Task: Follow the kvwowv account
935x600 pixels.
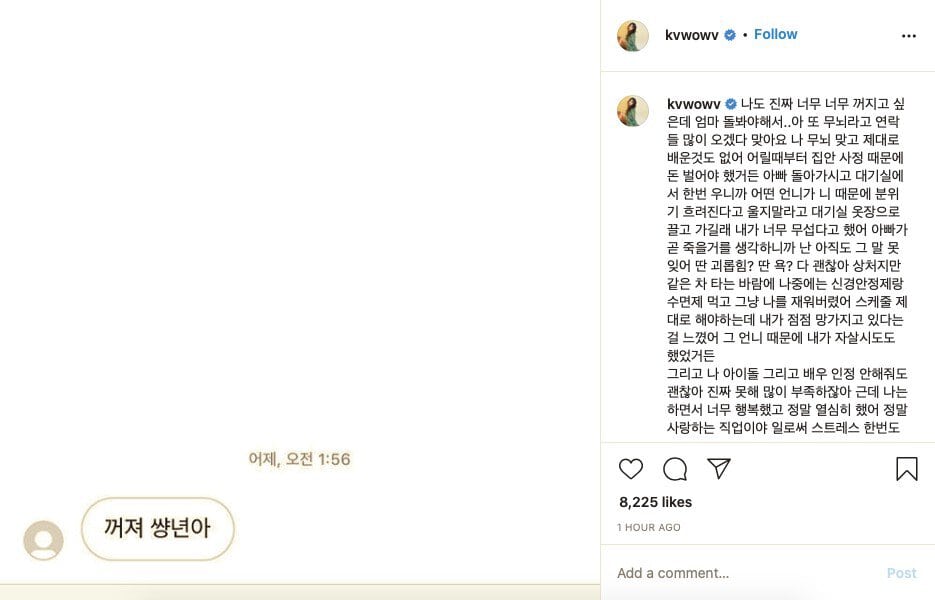Action: [775, 35]
